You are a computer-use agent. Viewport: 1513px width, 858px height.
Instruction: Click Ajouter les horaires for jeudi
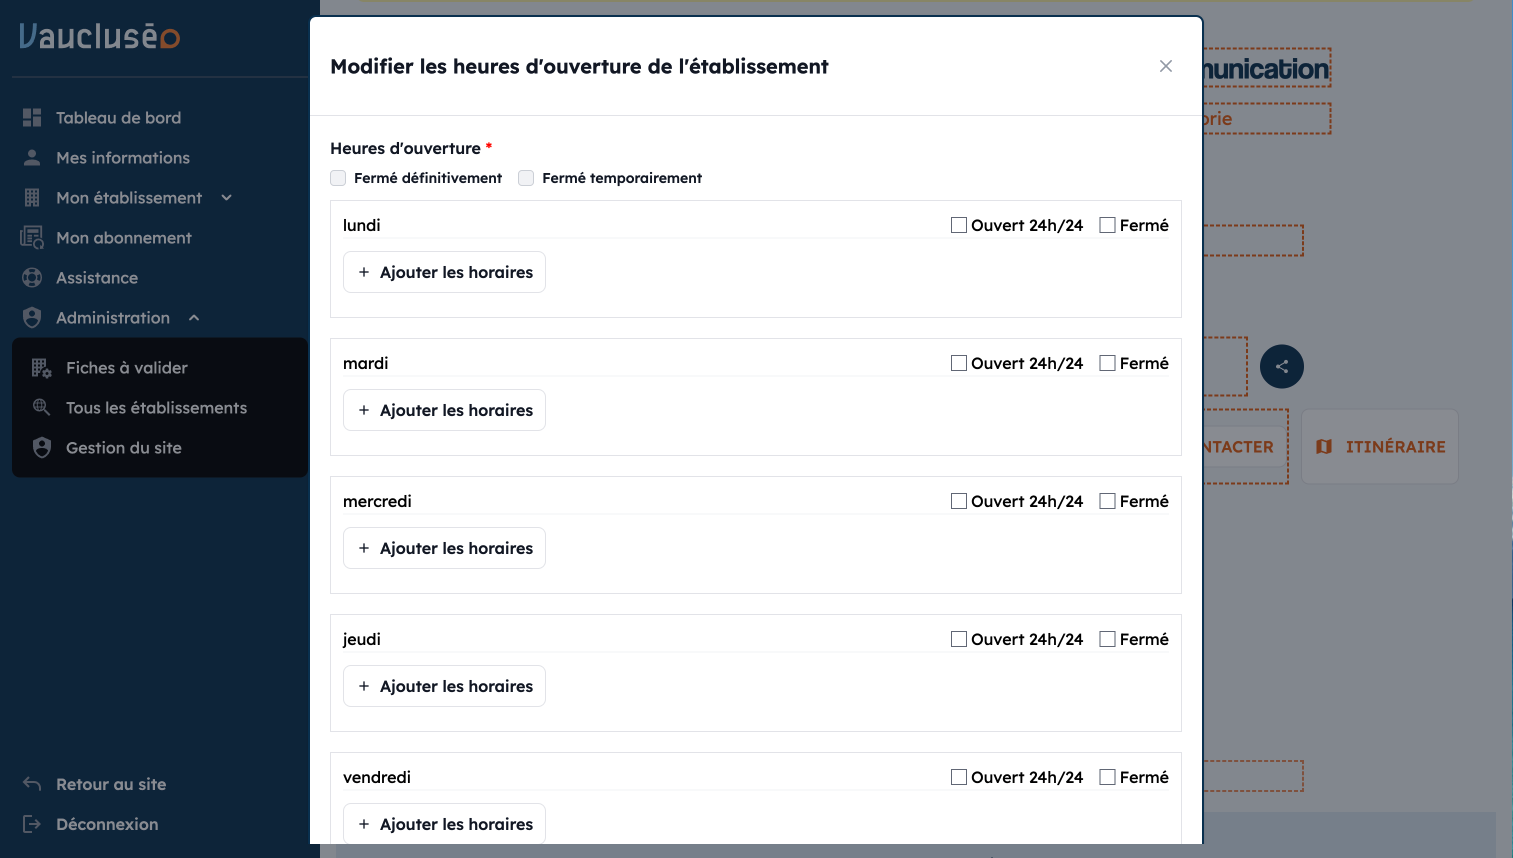(445, 686)
